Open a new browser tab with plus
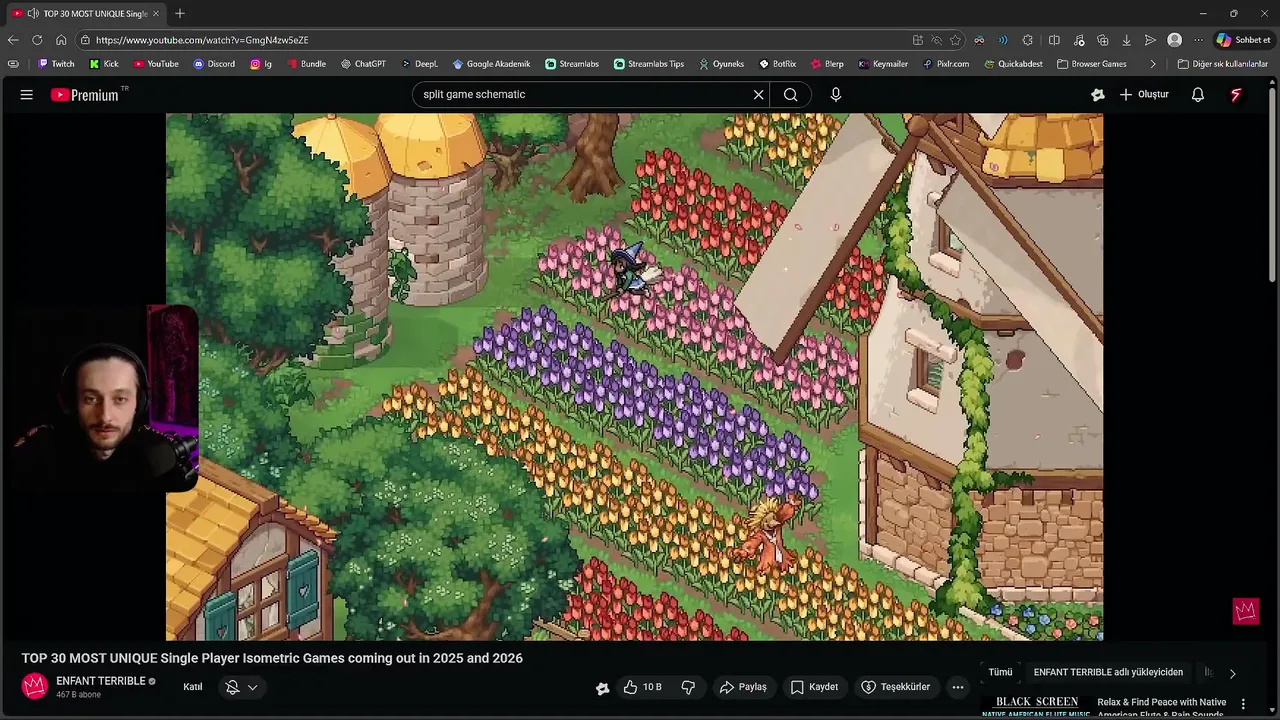This screenshot has height=720, width=1280. pos(180,14)
